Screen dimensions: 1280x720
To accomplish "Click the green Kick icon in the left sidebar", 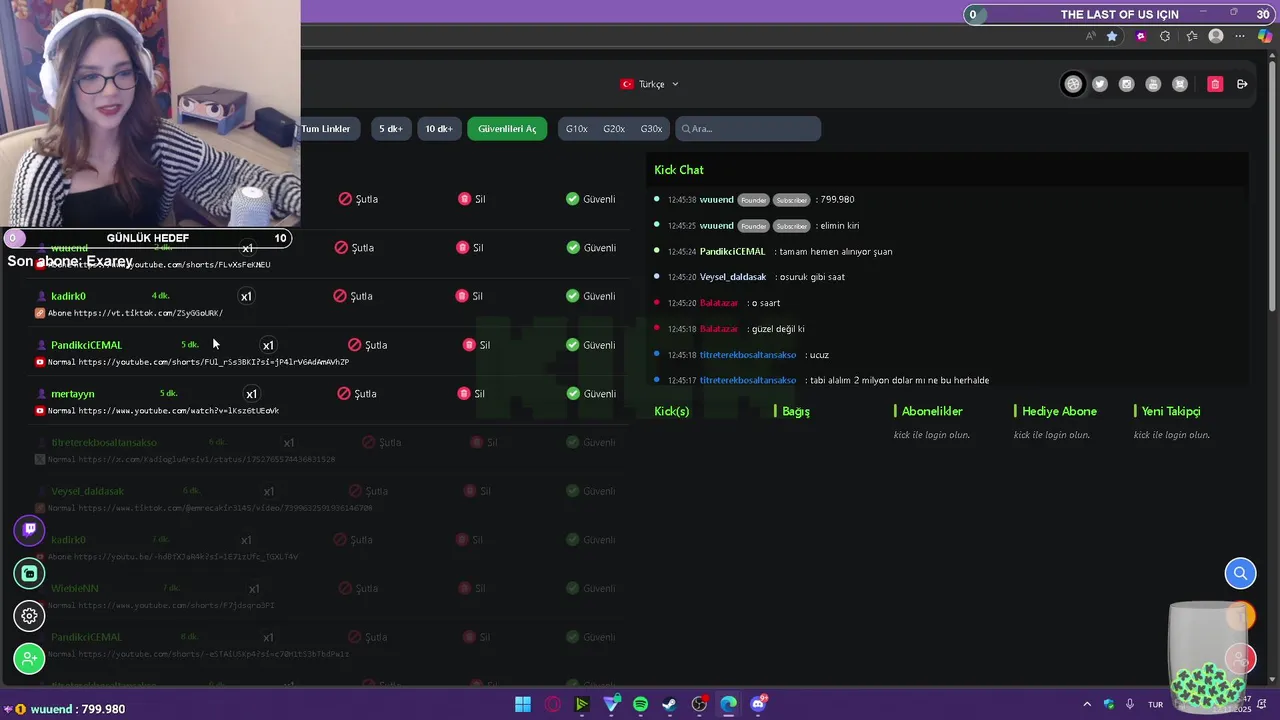I will pos(29,573).
